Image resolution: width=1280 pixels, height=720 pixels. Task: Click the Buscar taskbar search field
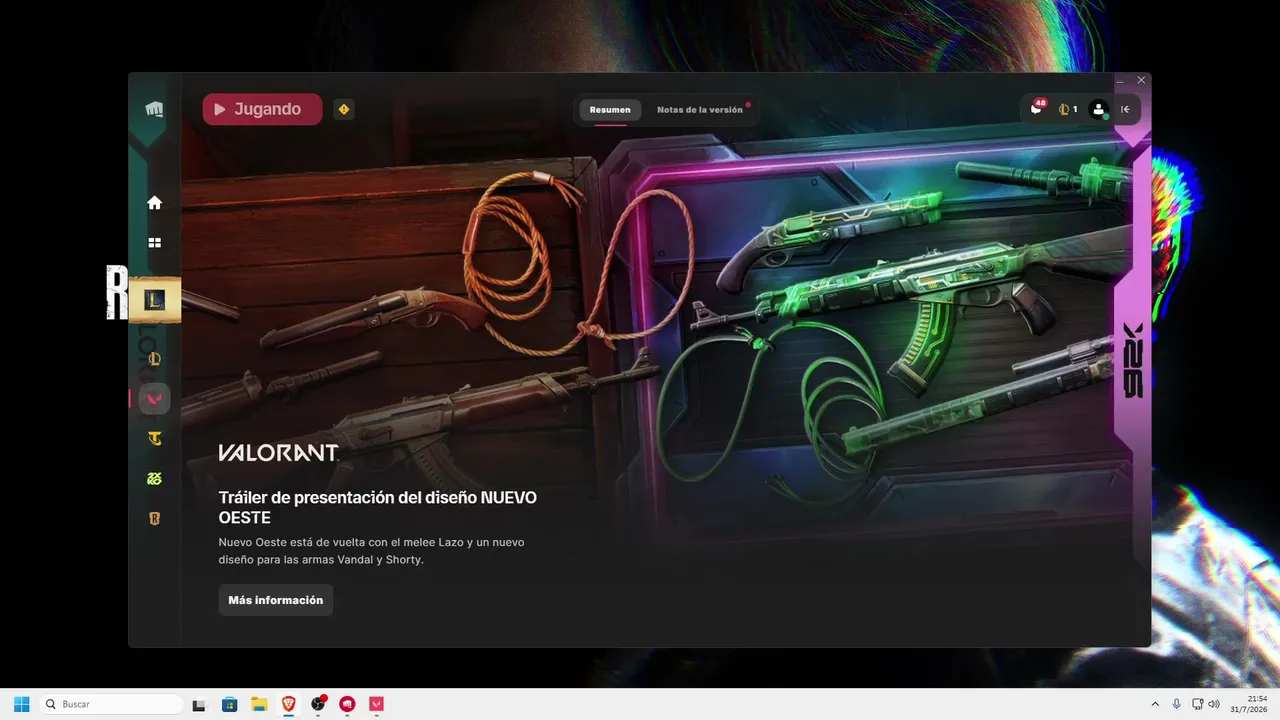(111, 704)
